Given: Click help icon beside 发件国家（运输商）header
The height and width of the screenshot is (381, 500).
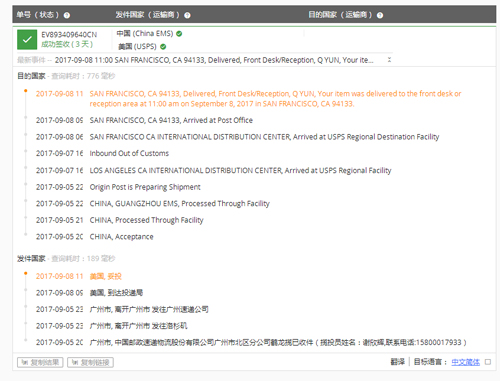Looking at the screenshot, I should coord(187,15).
